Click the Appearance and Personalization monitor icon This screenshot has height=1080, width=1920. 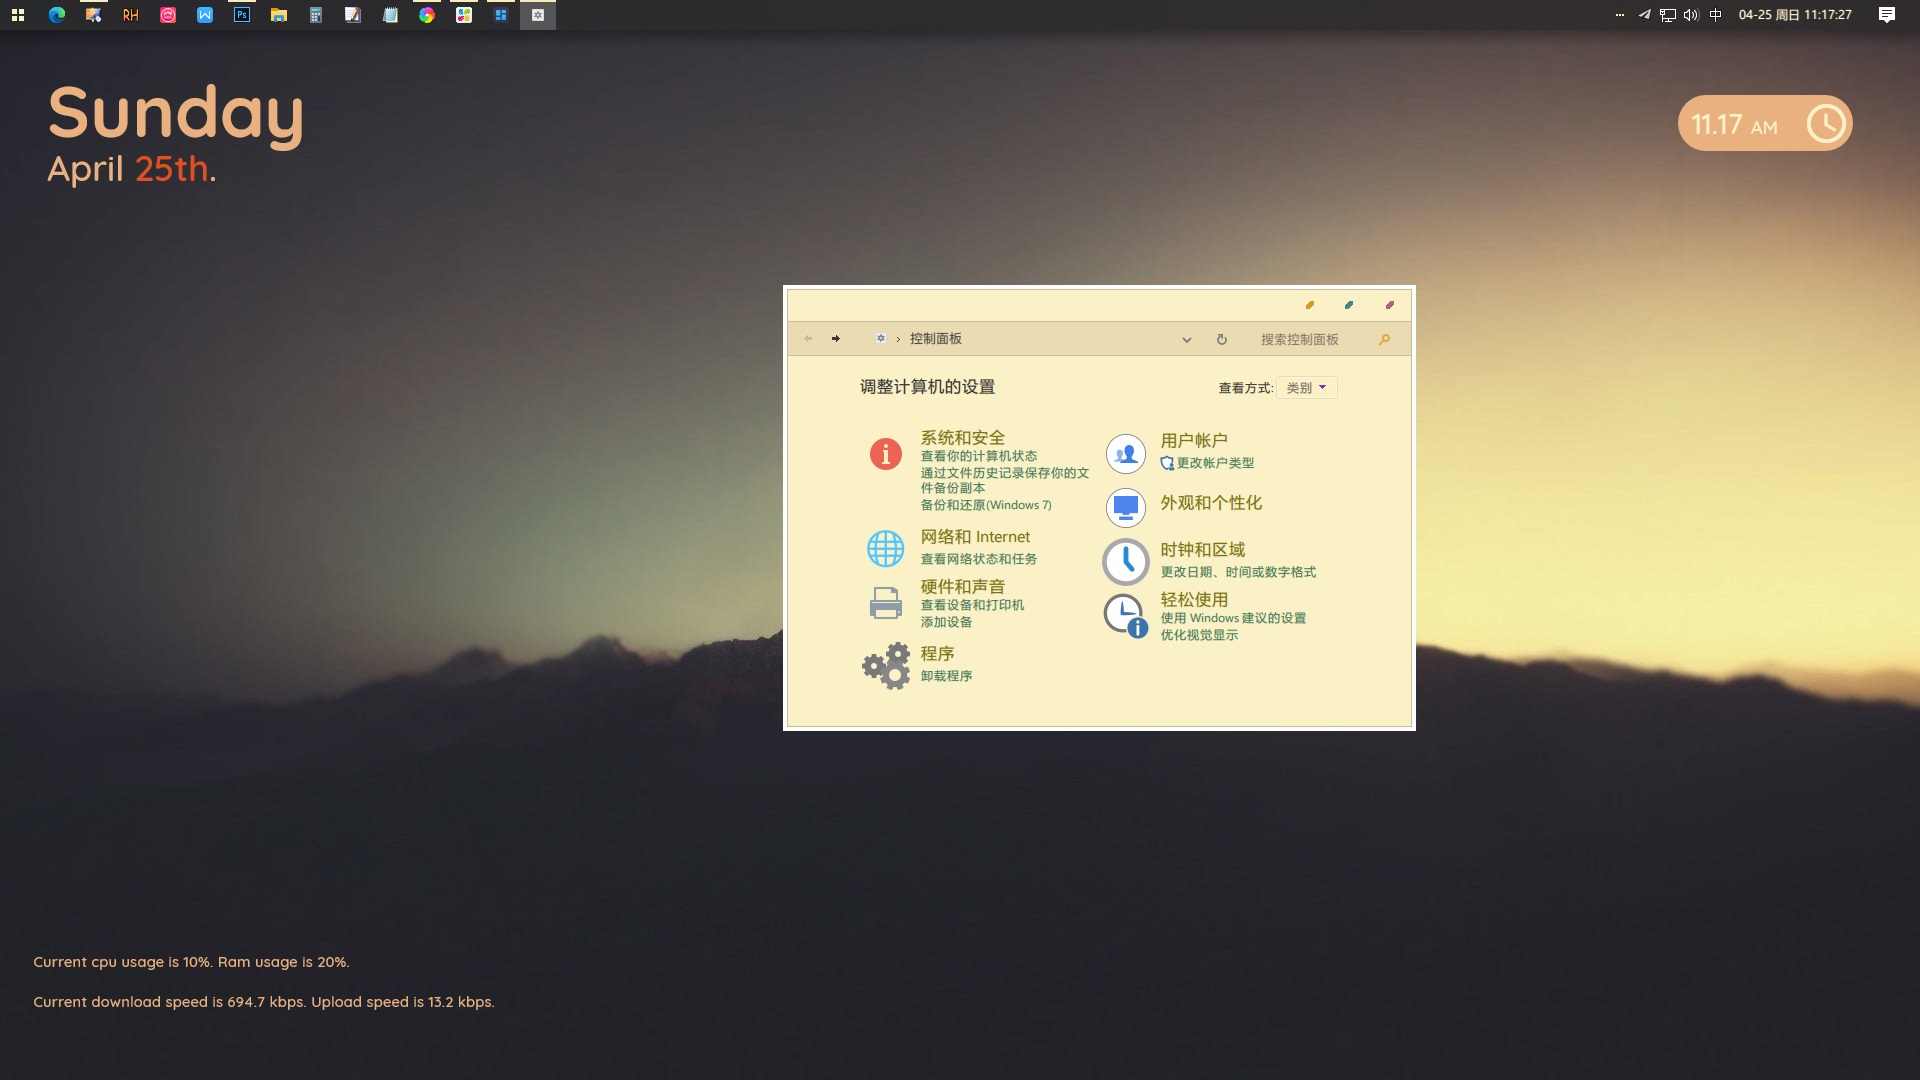click(1125, 507)
